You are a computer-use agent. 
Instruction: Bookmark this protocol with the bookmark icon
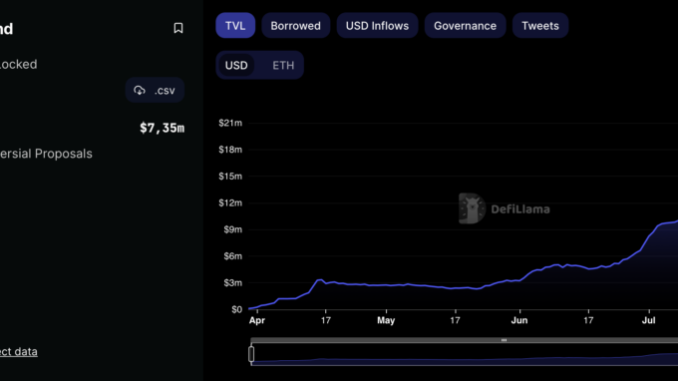point(178,28)
